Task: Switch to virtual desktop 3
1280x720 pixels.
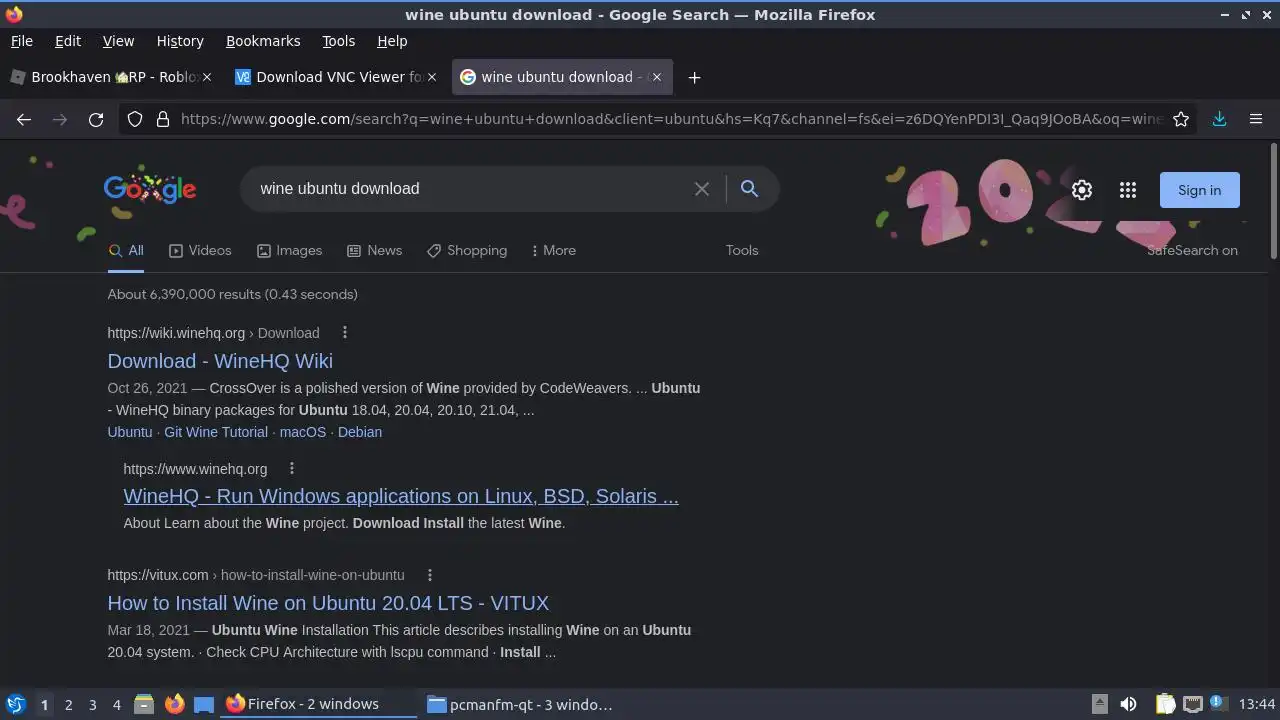Action: 92,704
